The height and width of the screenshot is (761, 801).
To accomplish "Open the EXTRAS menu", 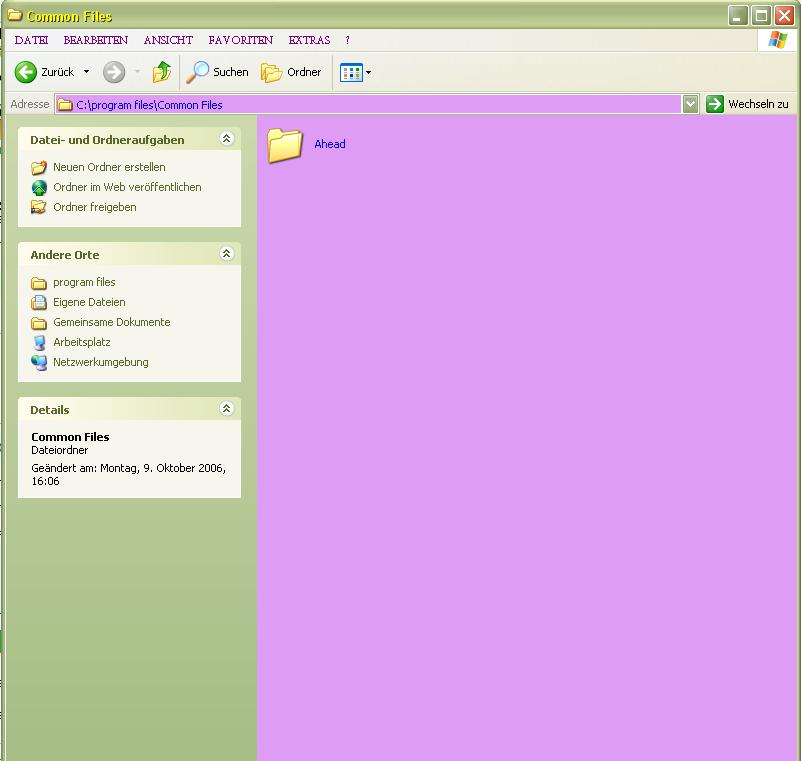I will [x=309, y=40].
